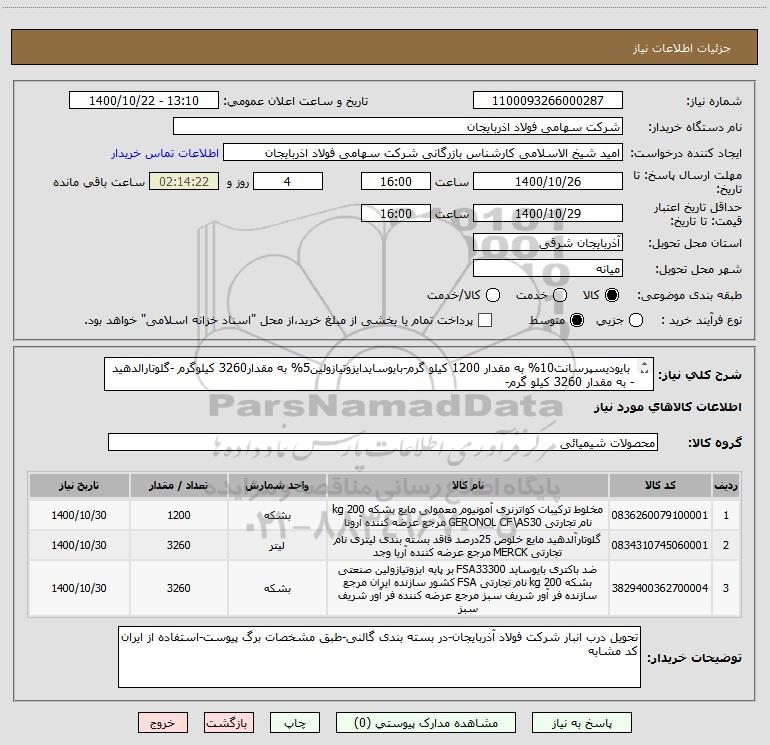Click the شماره نیاز number field
The width and height of the screenshot is (770, 745).
point(548,100)
